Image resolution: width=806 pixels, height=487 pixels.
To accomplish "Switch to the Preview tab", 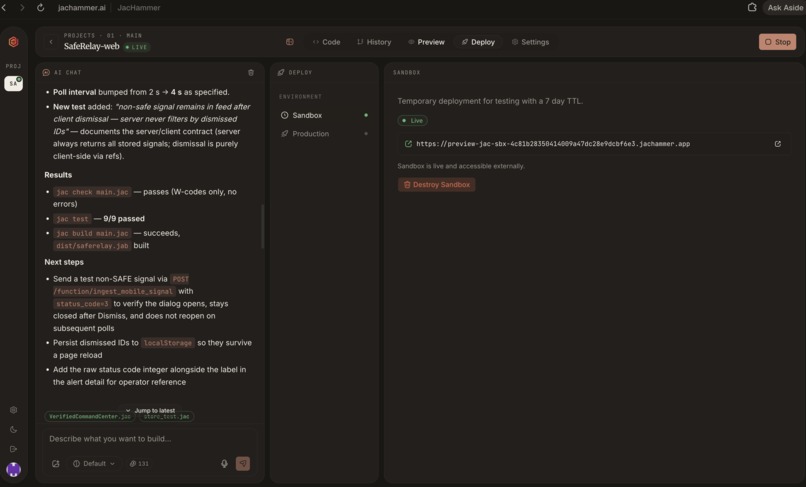I will [426, 42].
